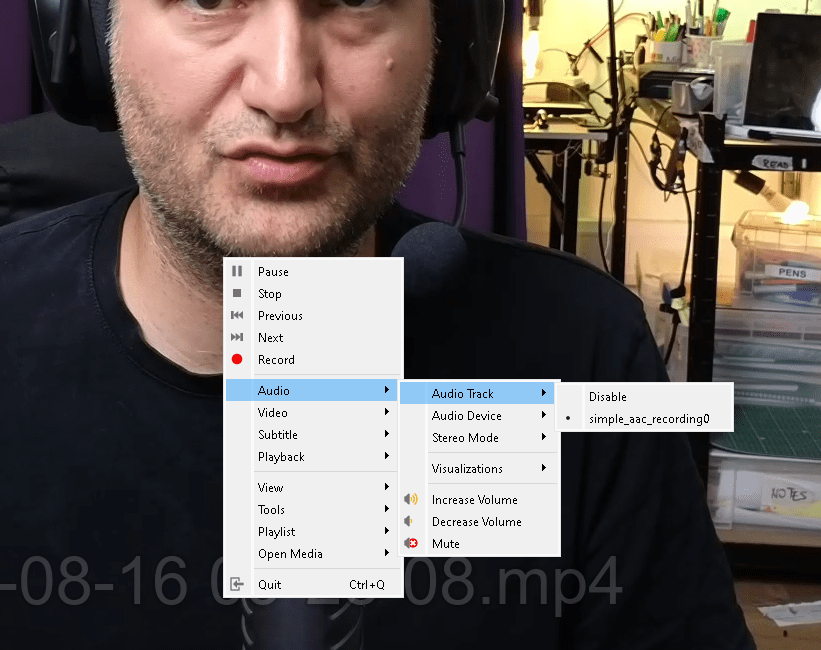The width and height of the screenshot is (821, 650).
Task: Open the Audio submenu item
Action: [x=311, y=390]
